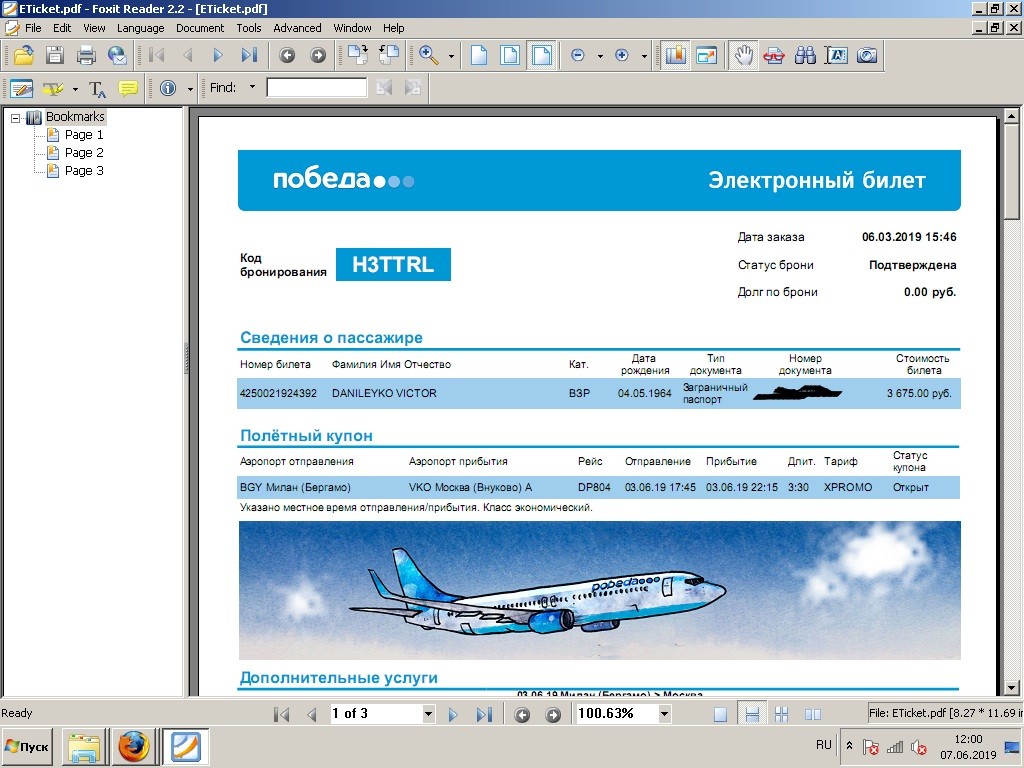The image size is (1024, 768).
Task: Select the Hand tool in the toolbar
Action: click(742, 55)
